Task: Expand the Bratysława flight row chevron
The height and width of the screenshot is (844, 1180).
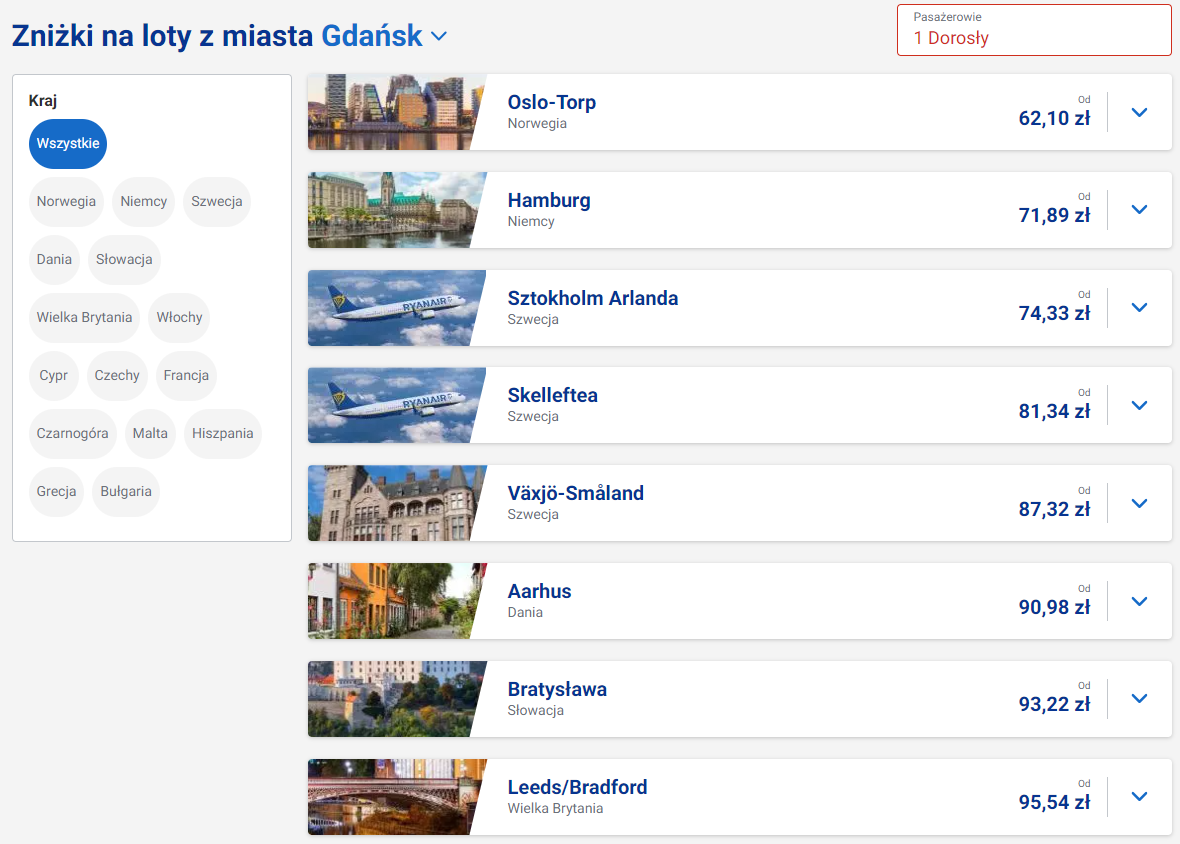Action: click(x=1139, y=699)
